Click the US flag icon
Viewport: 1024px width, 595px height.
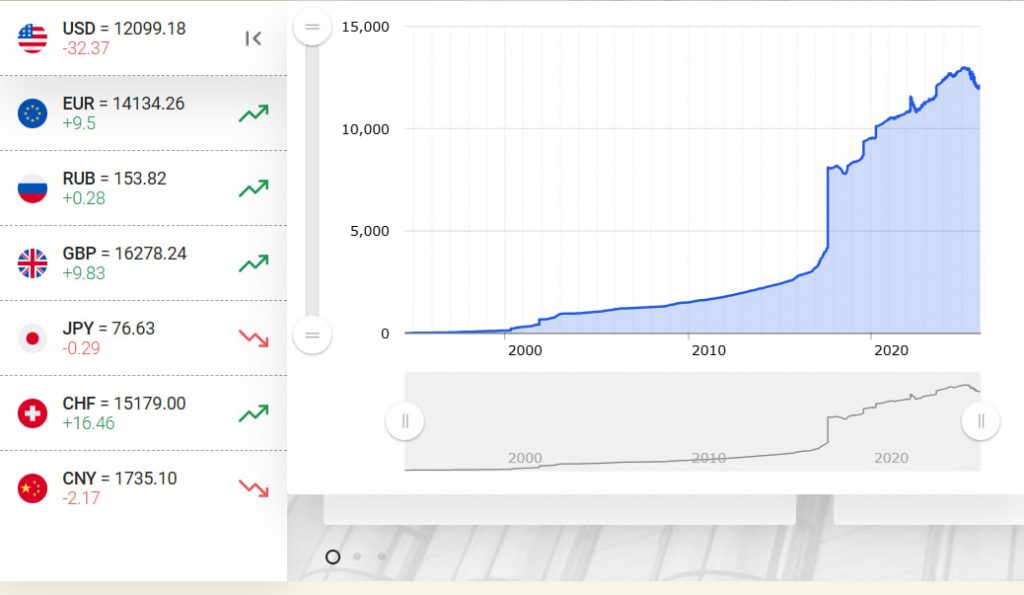tap(32, 38)
